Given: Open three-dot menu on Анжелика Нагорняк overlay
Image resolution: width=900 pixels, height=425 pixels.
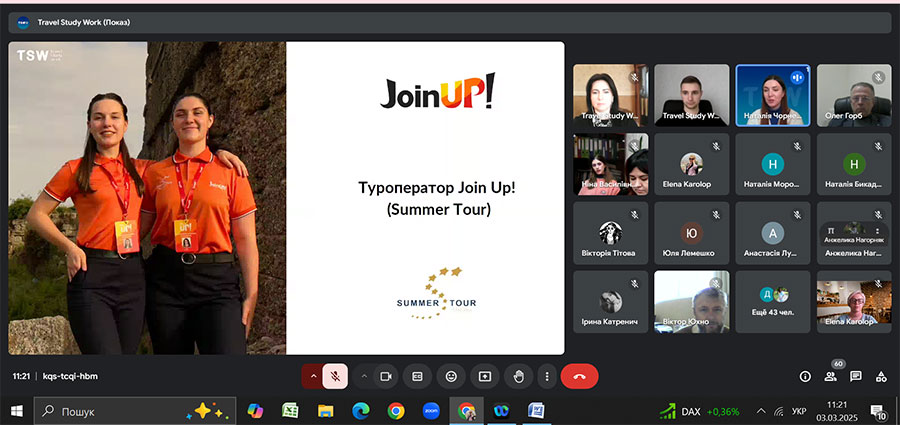Looking at the screenshot, I should pyautogui.click(x=877, y=230).
